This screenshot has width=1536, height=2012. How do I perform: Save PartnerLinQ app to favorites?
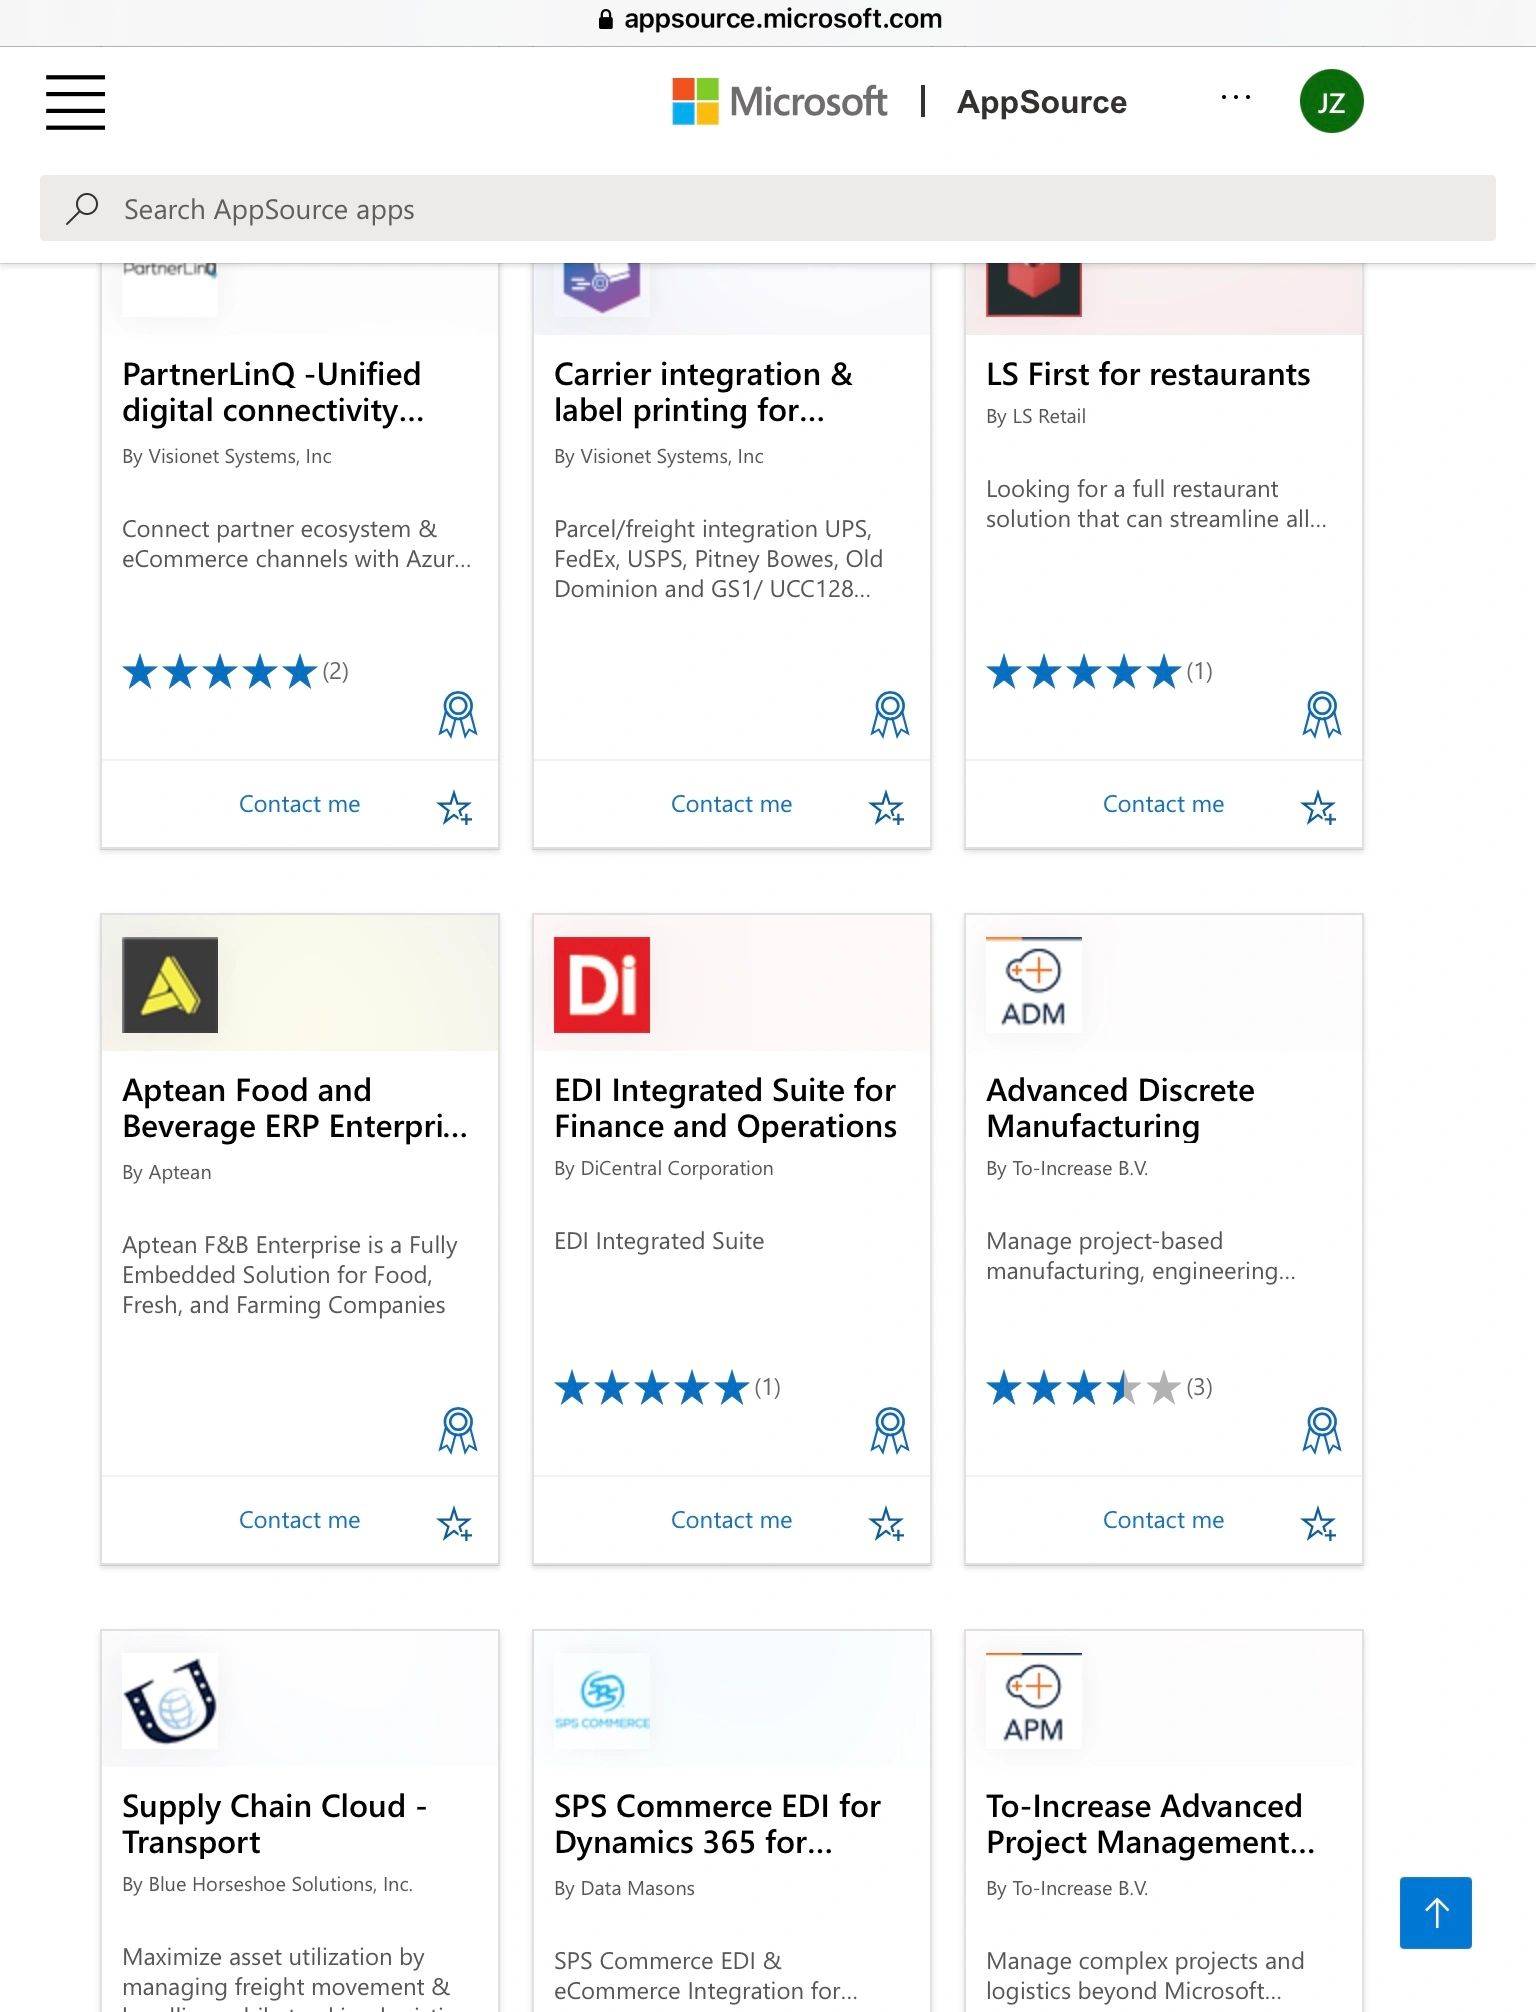pos(455,807)
